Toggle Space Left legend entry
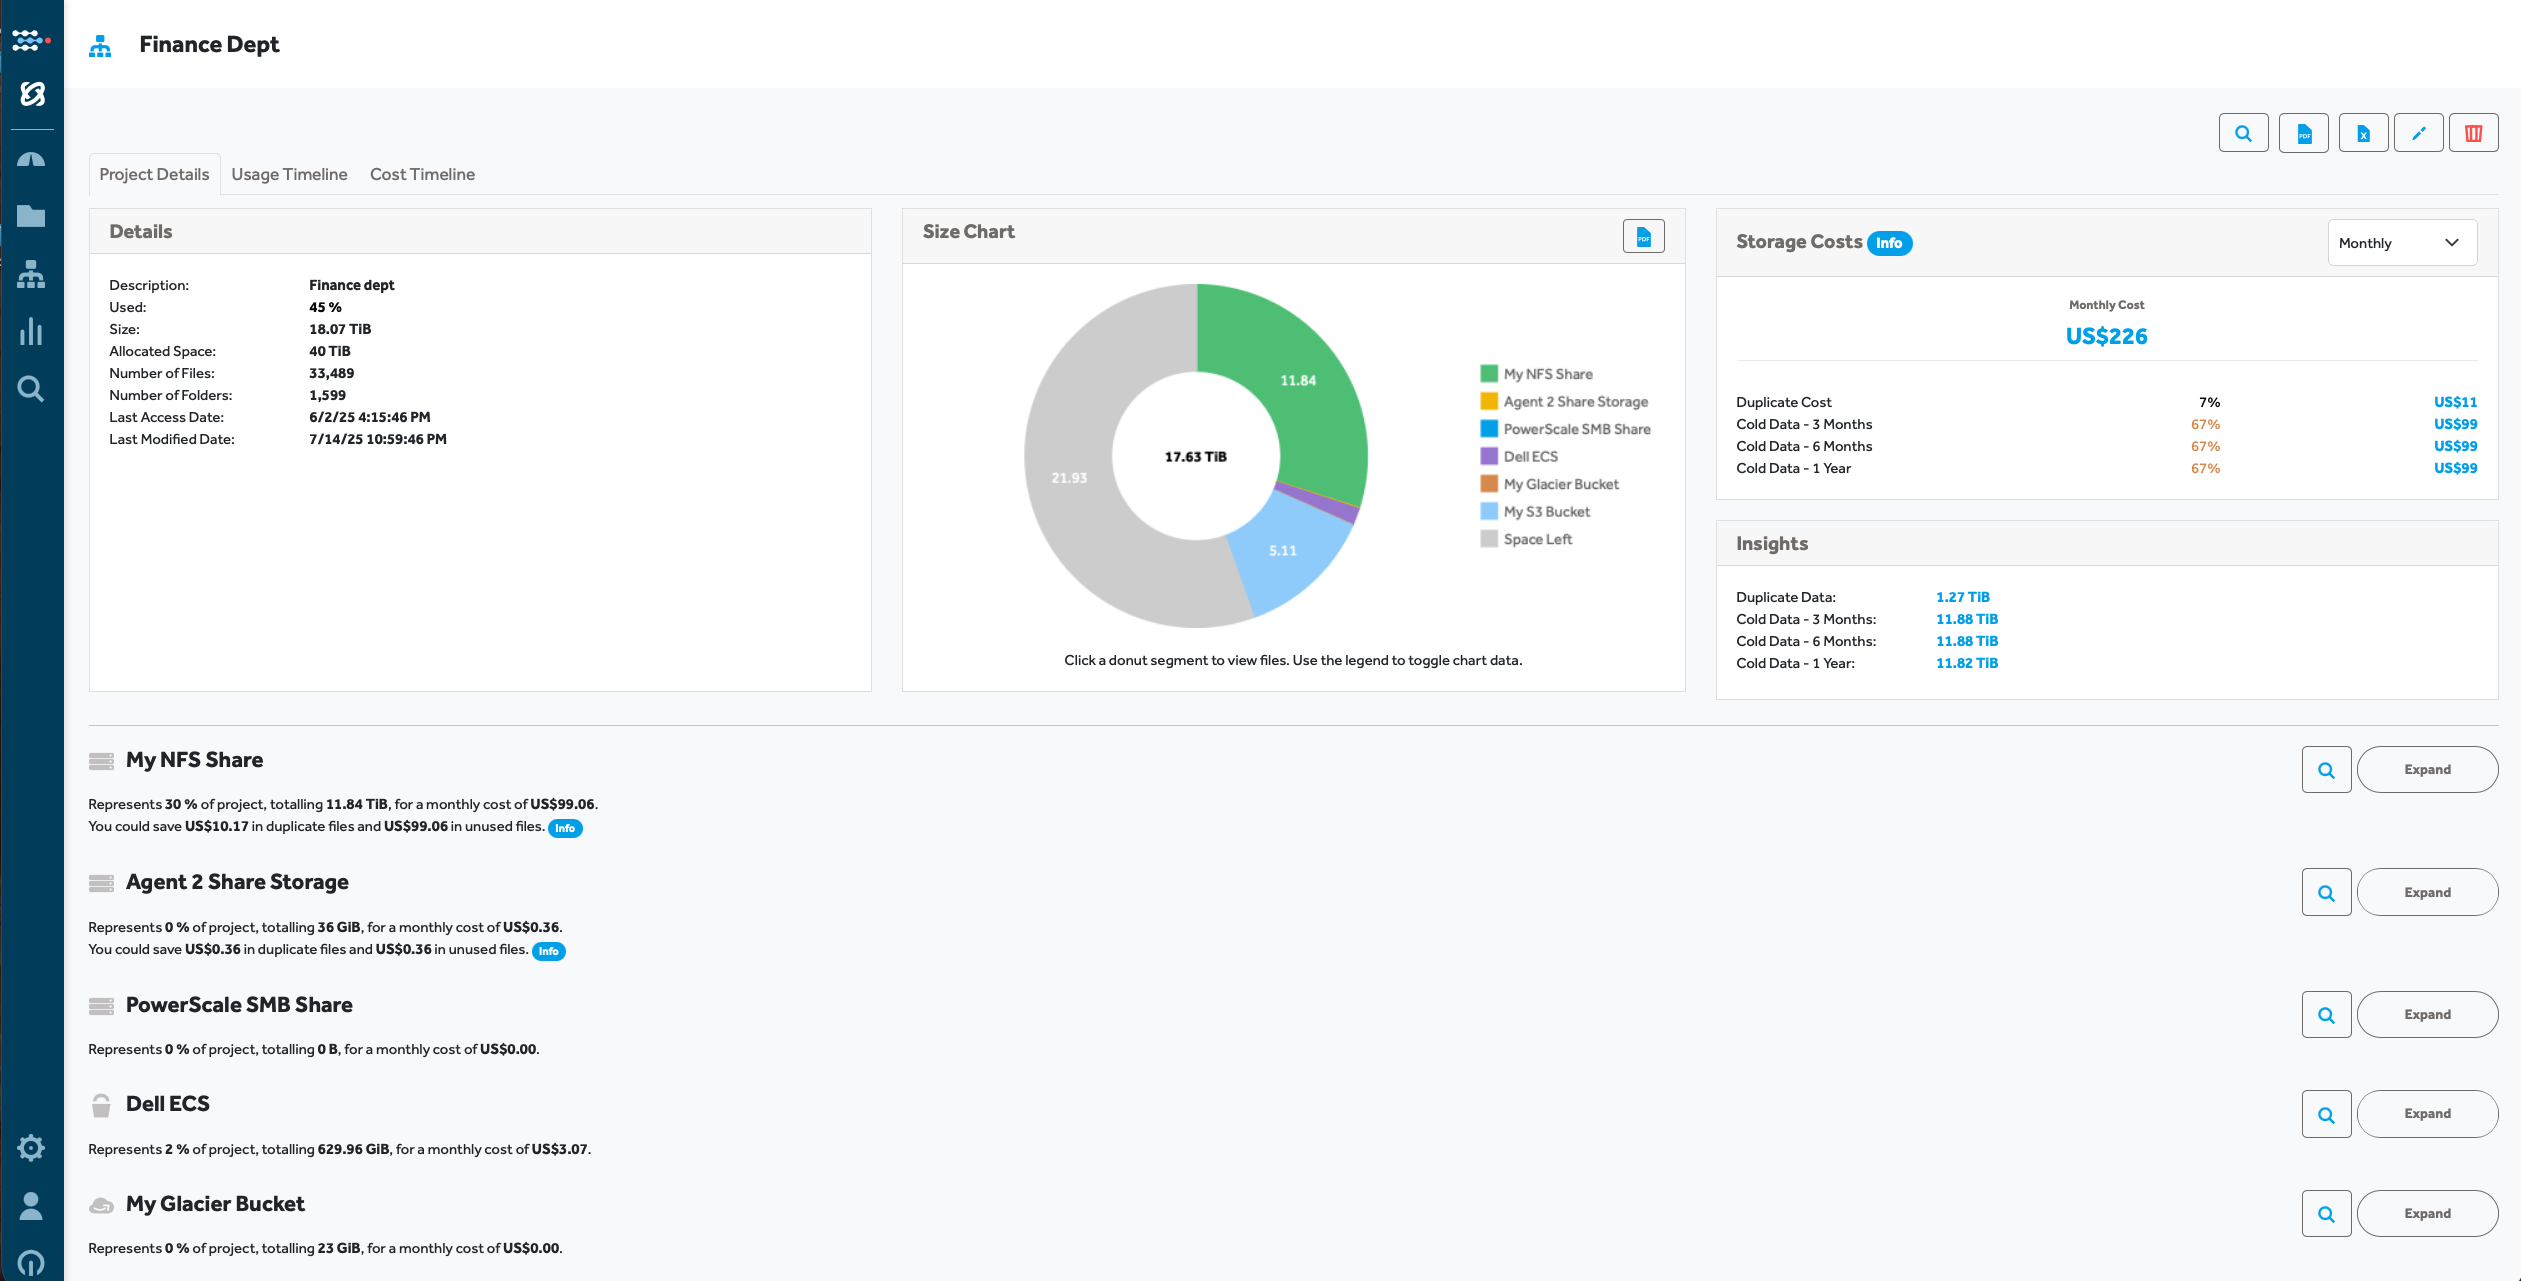Image resolution: width=2521 pixels, height=1281 pixels. [1537, 539]
